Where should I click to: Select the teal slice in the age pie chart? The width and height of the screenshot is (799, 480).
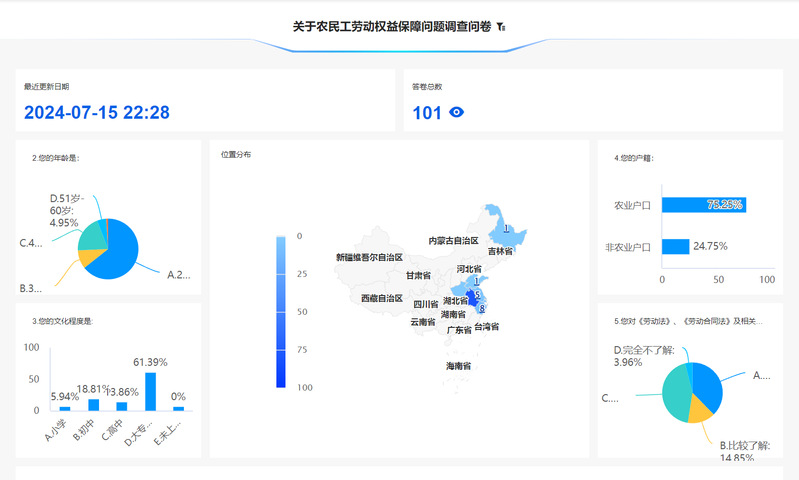click(x=92, y=234)
